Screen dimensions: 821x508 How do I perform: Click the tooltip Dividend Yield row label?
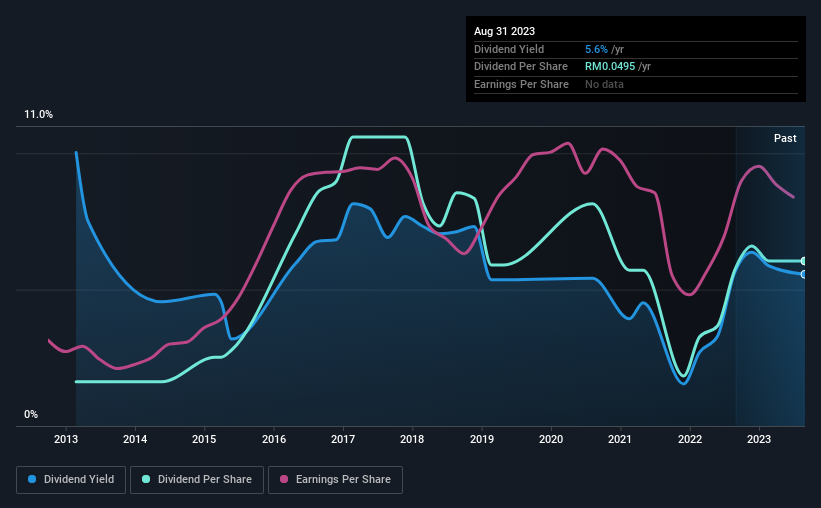pos(509,49)
